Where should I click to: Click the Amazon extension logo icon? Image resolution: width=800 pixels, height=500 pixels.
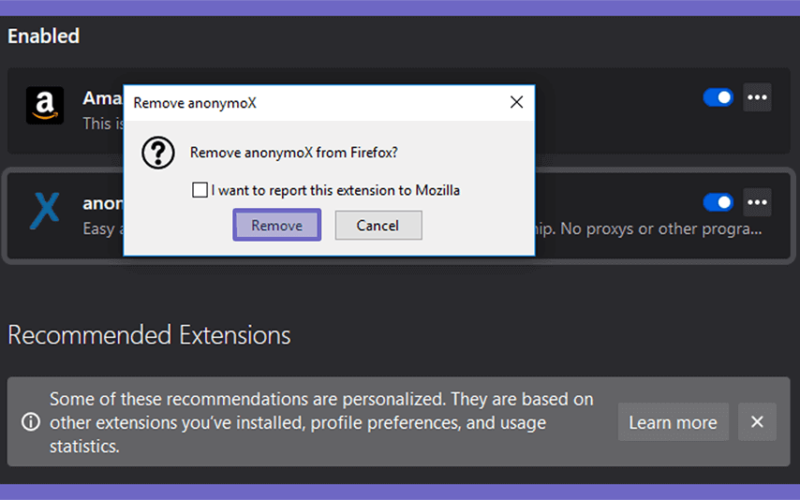(x=45, y=106)
